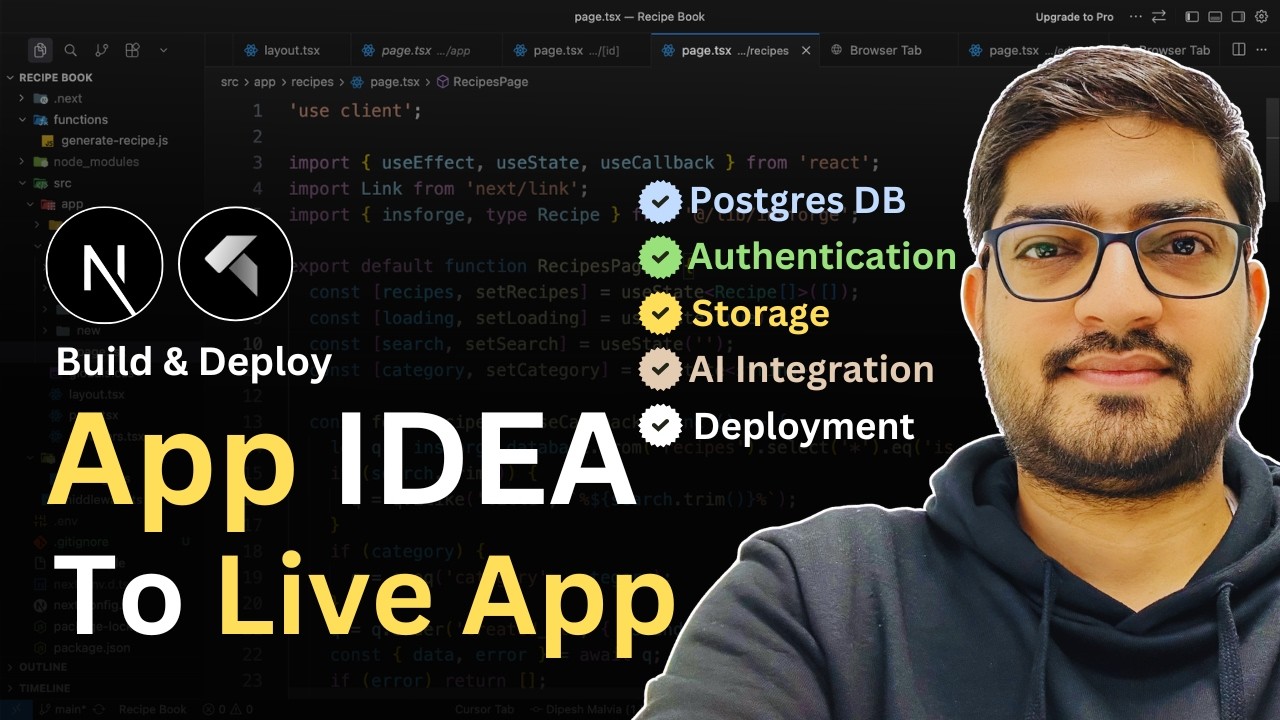Click the Authentication checkmark badge
The image size is (1280, 720).
(x=660, y=257)
